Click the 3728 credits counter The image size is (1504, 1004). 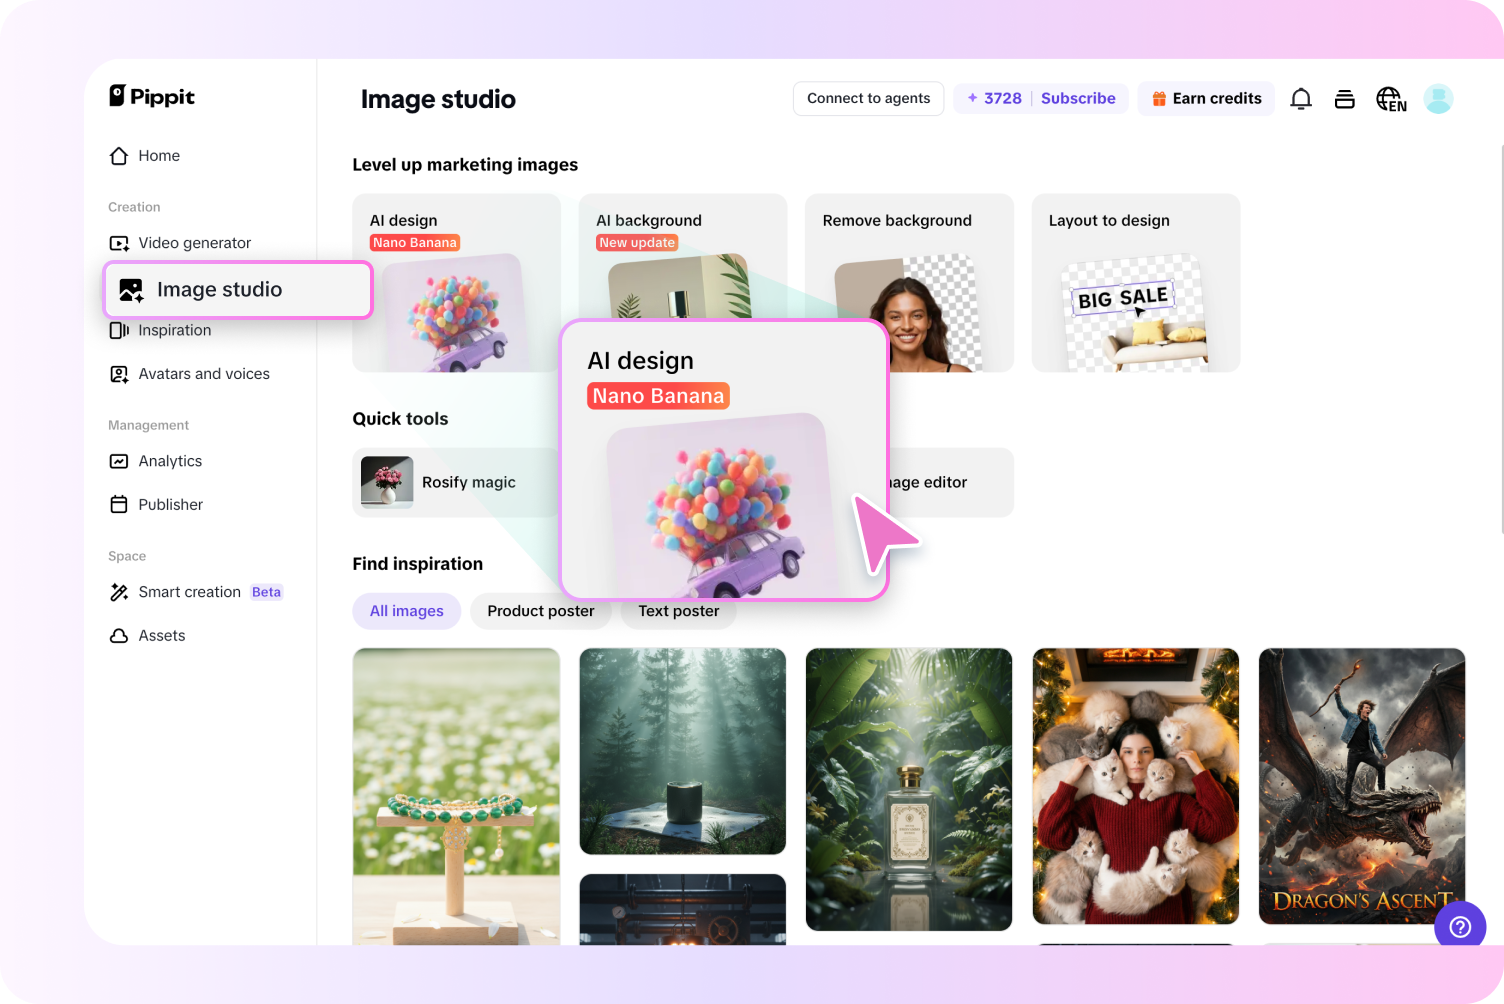[994, 98]
